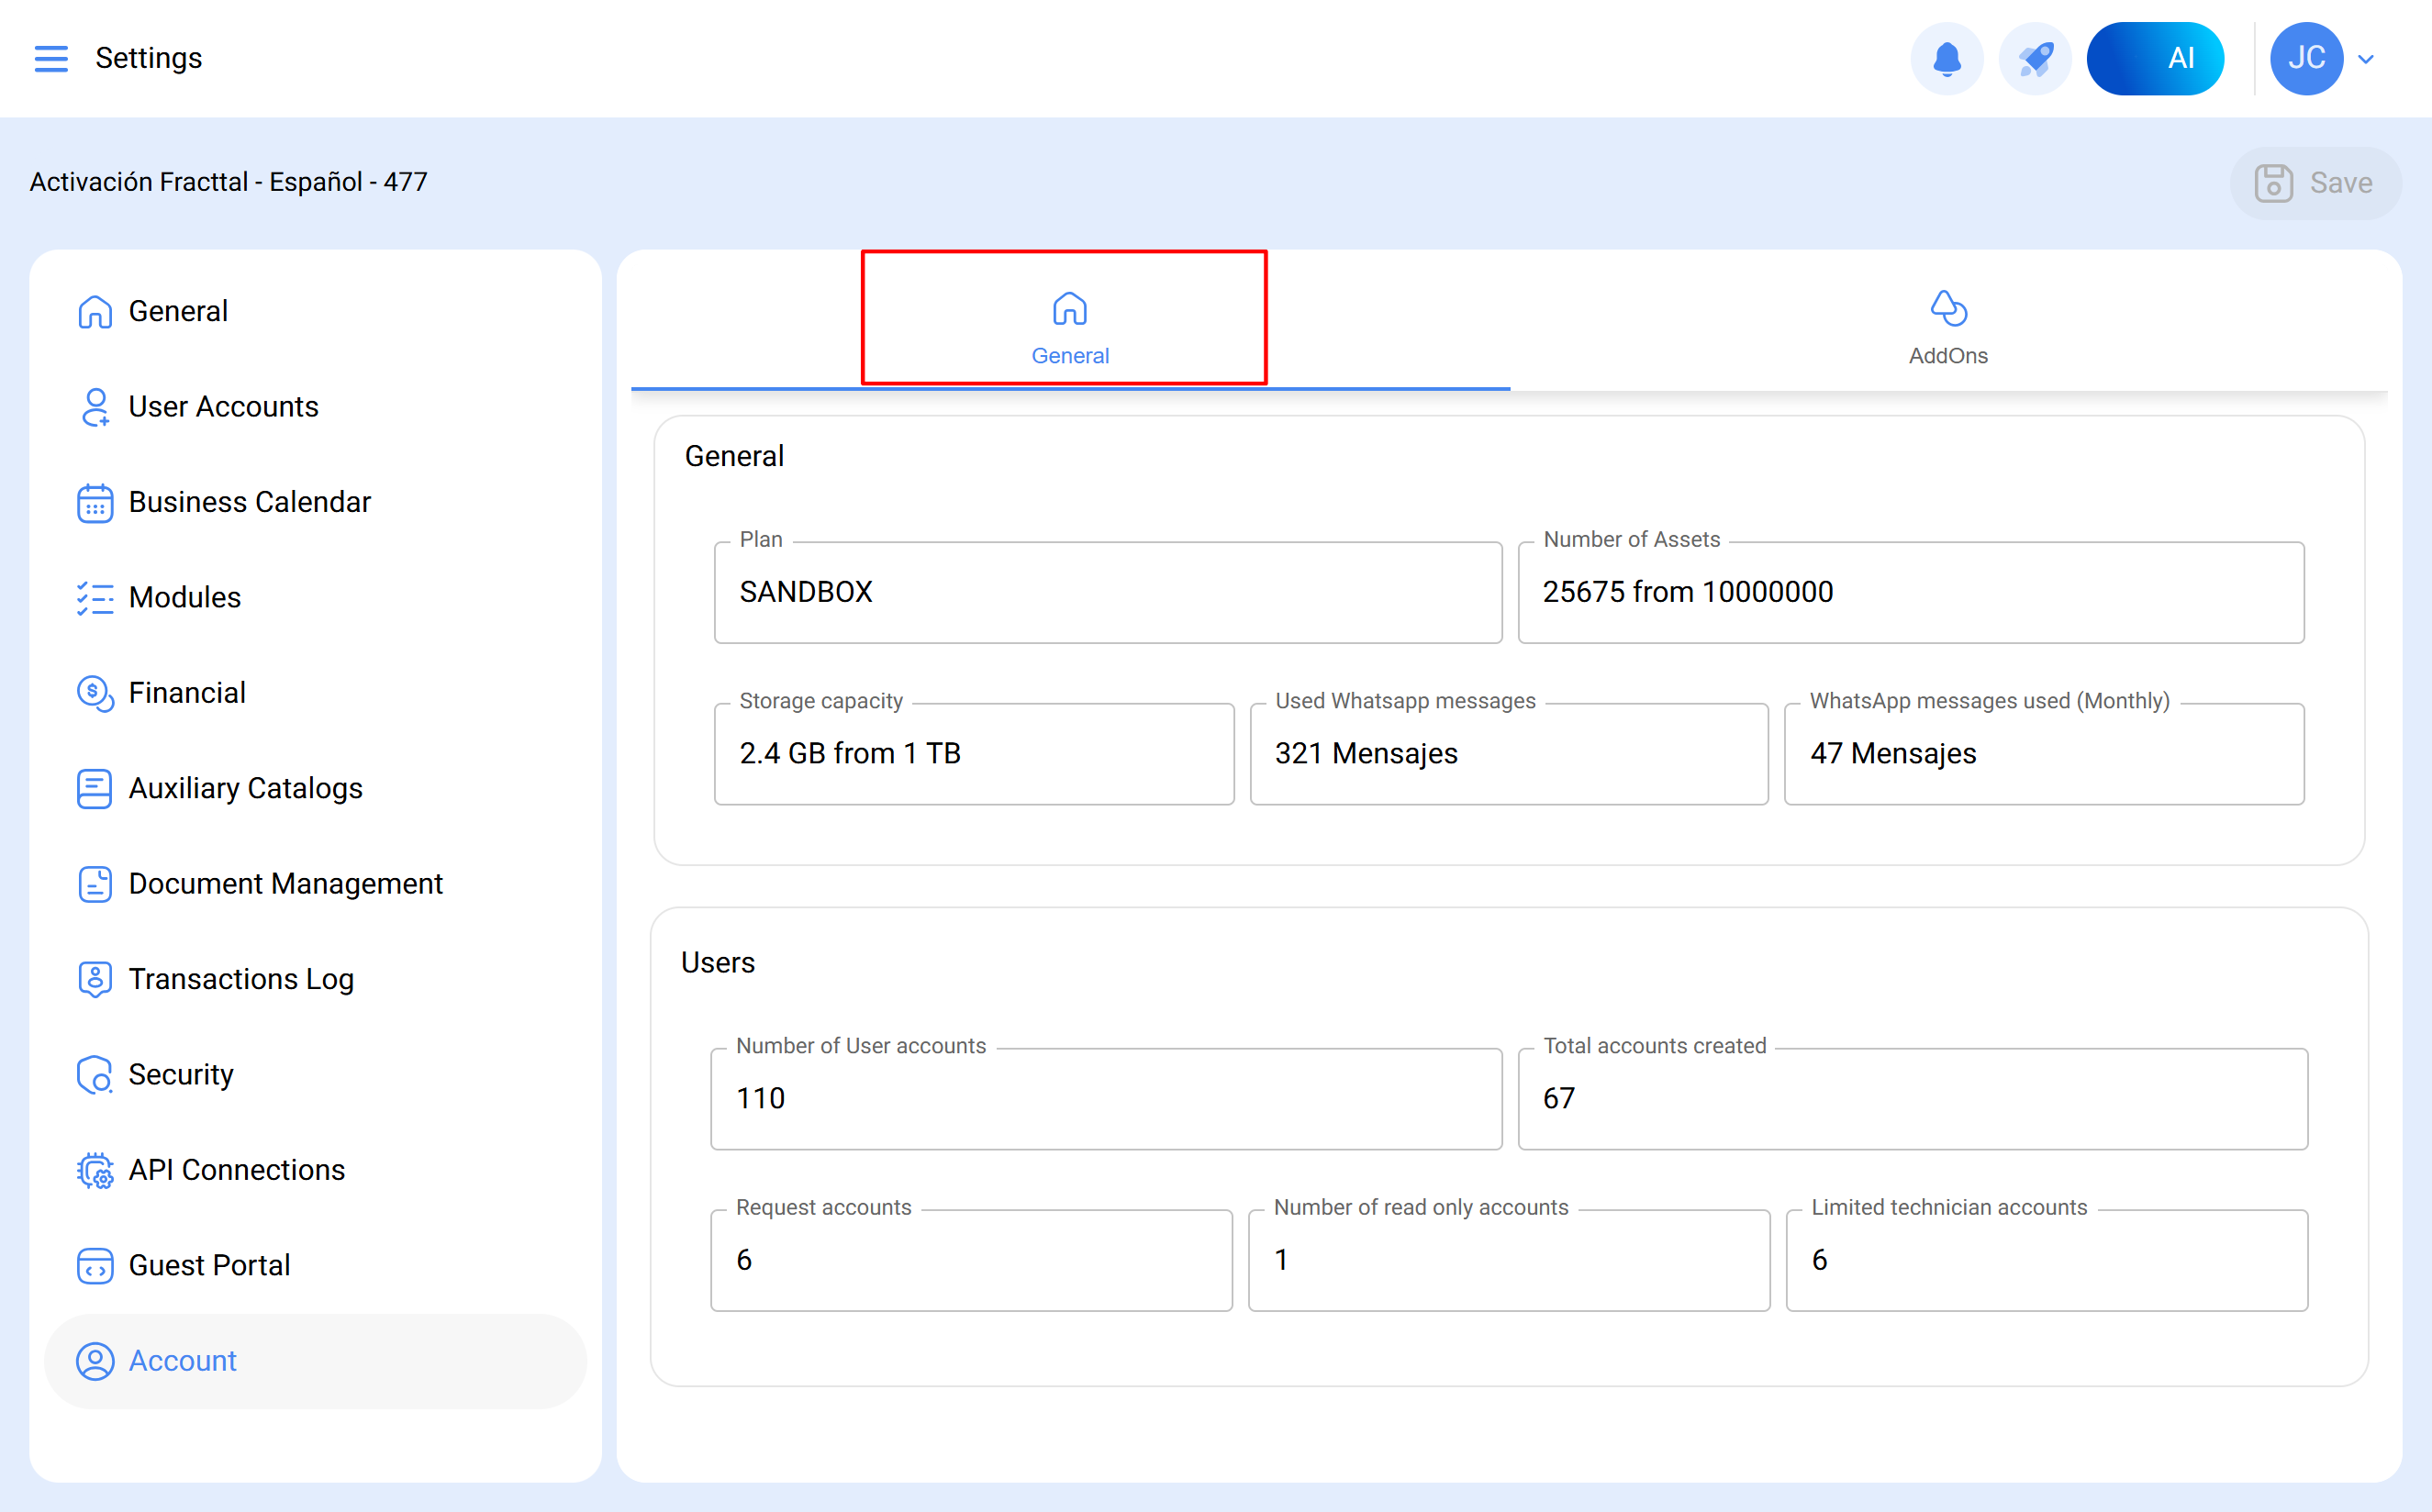
Task: Click the Save button
Action: click(x=2315, y=183)
